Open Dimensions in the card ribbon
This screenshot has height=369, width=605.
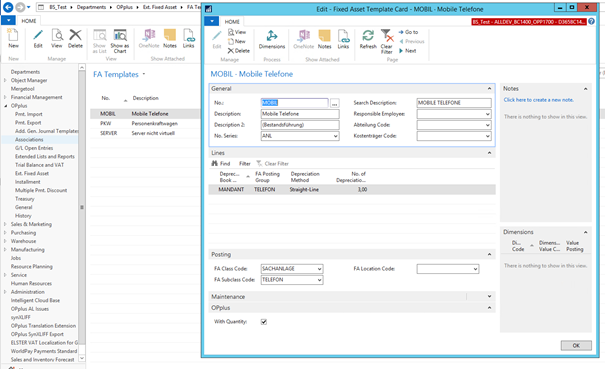[272, 40]
